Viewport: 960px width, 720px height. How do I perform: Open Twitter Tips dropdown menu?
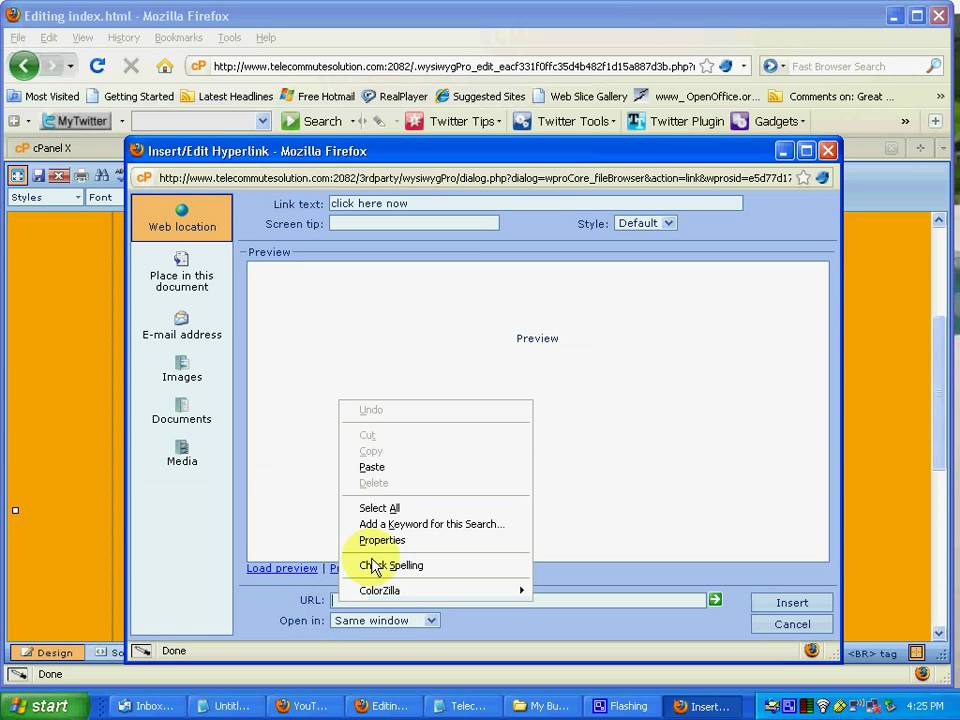tap(454, 121)
